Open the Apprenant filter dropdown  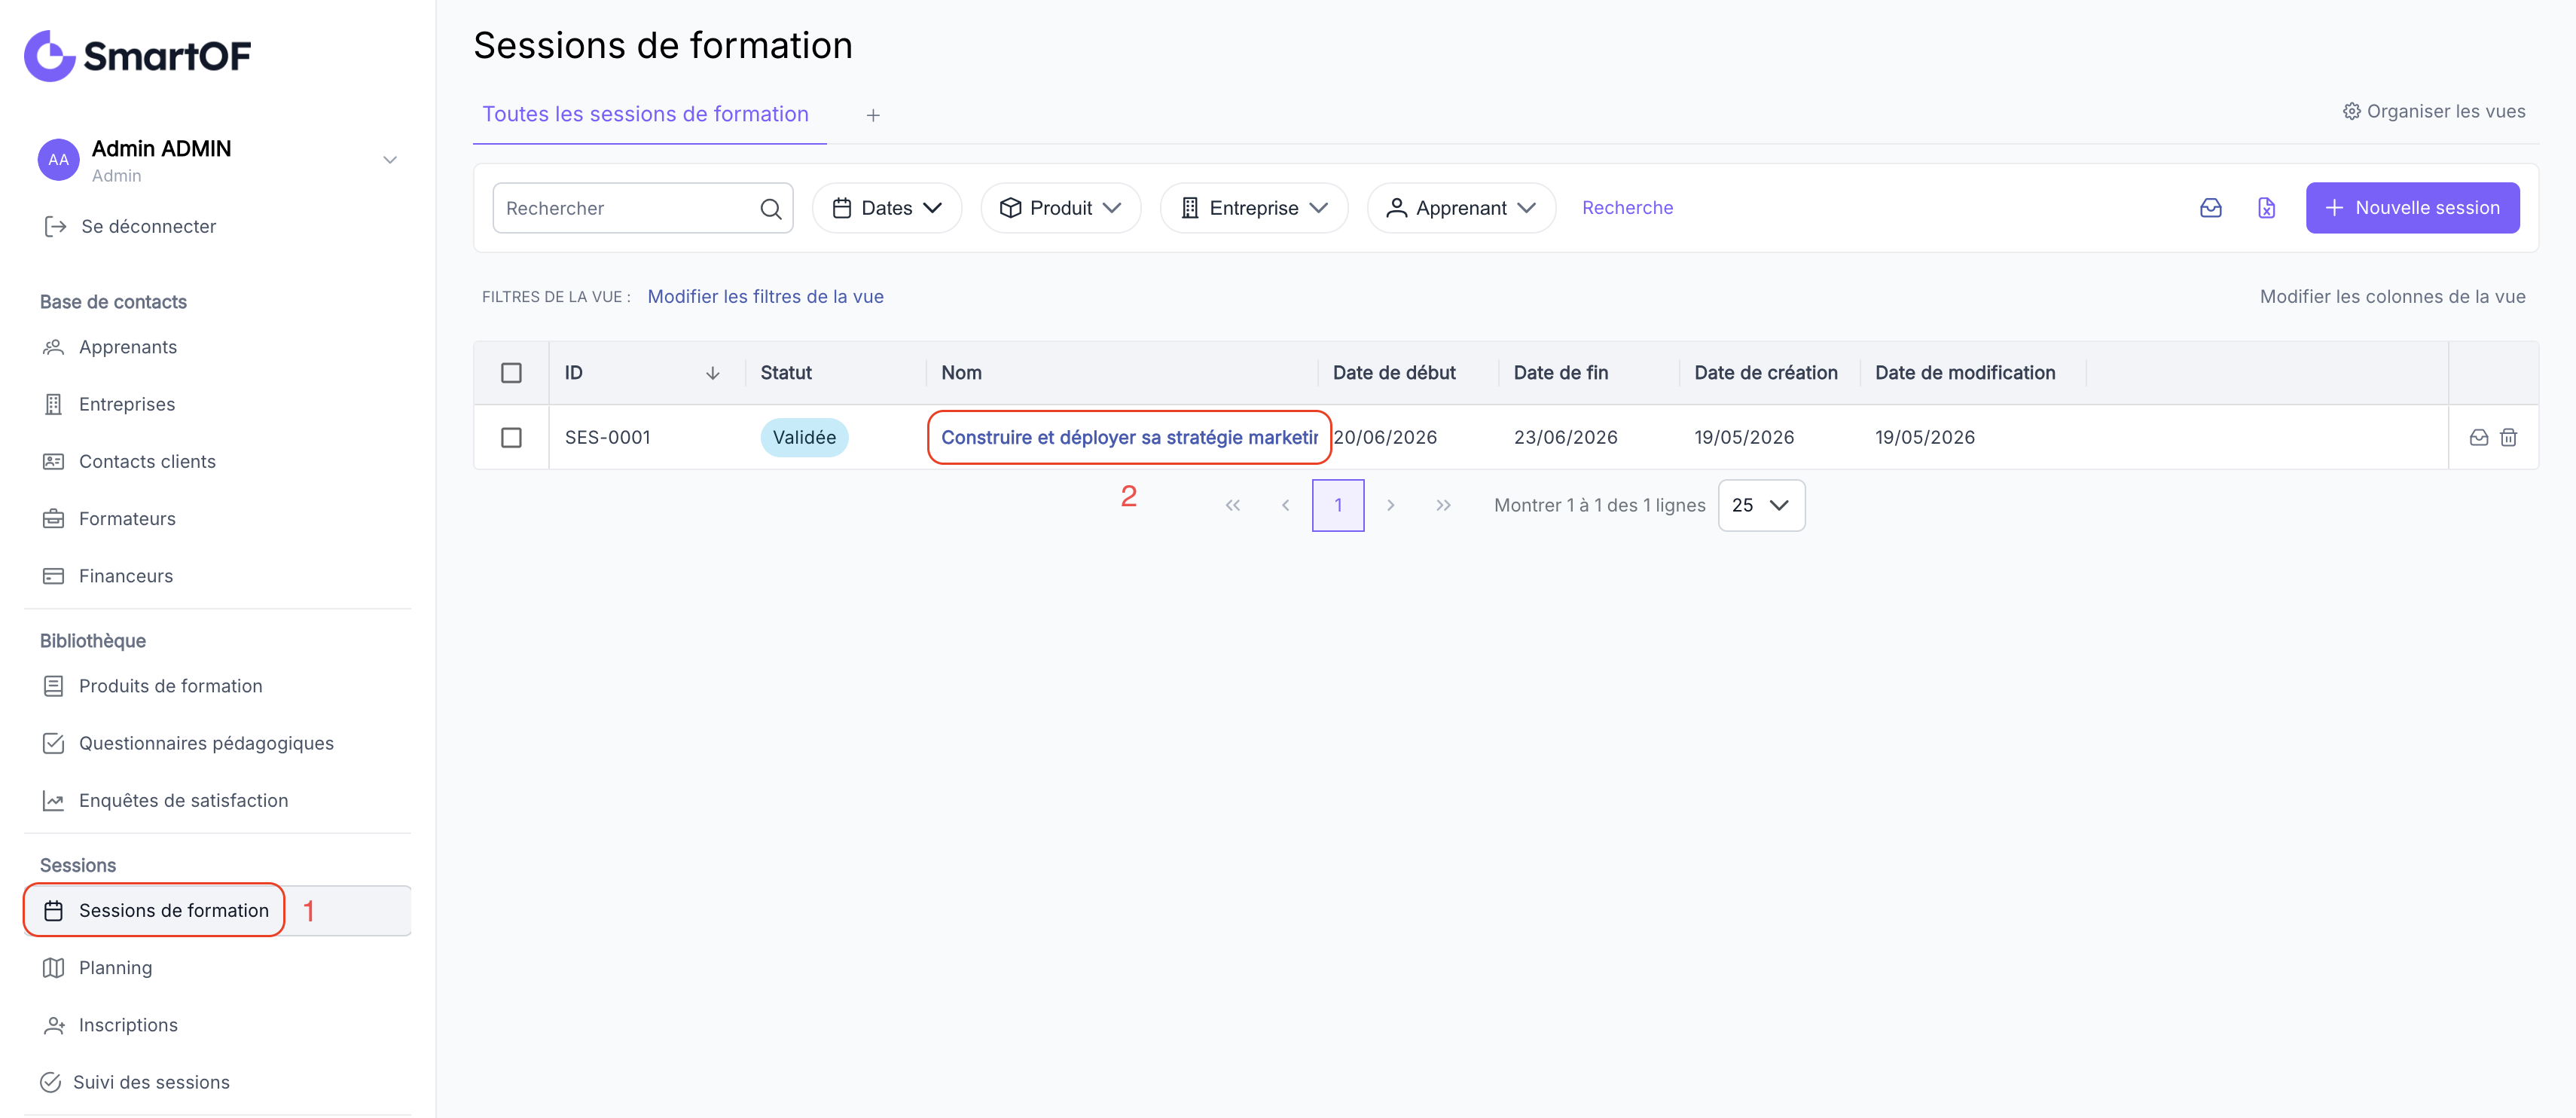click(x=1461, y=208)
